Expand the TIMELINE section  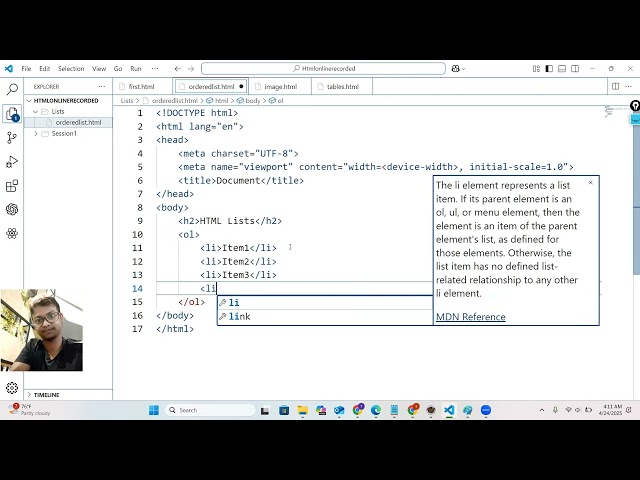(x=46, y=395)
